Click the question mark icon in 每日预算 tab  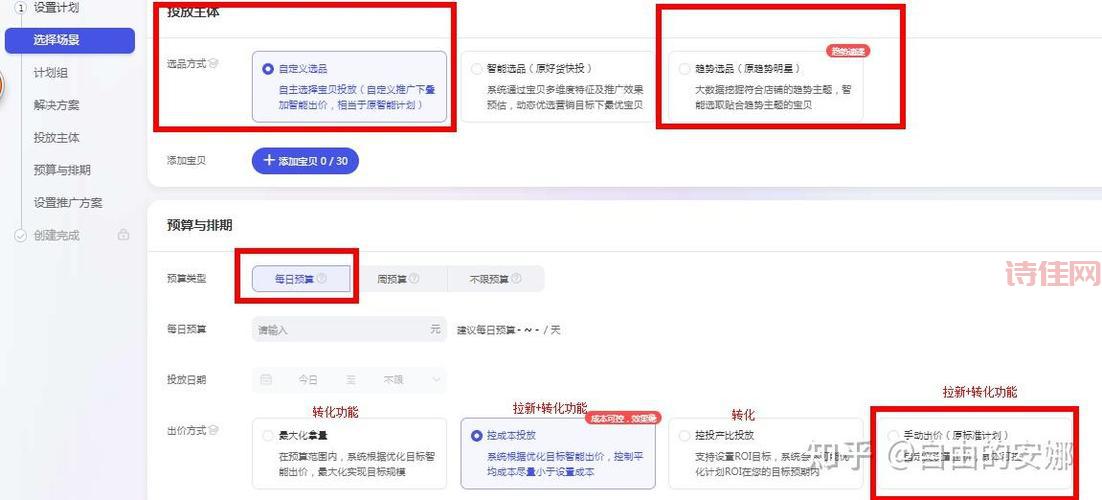[322, 278]
